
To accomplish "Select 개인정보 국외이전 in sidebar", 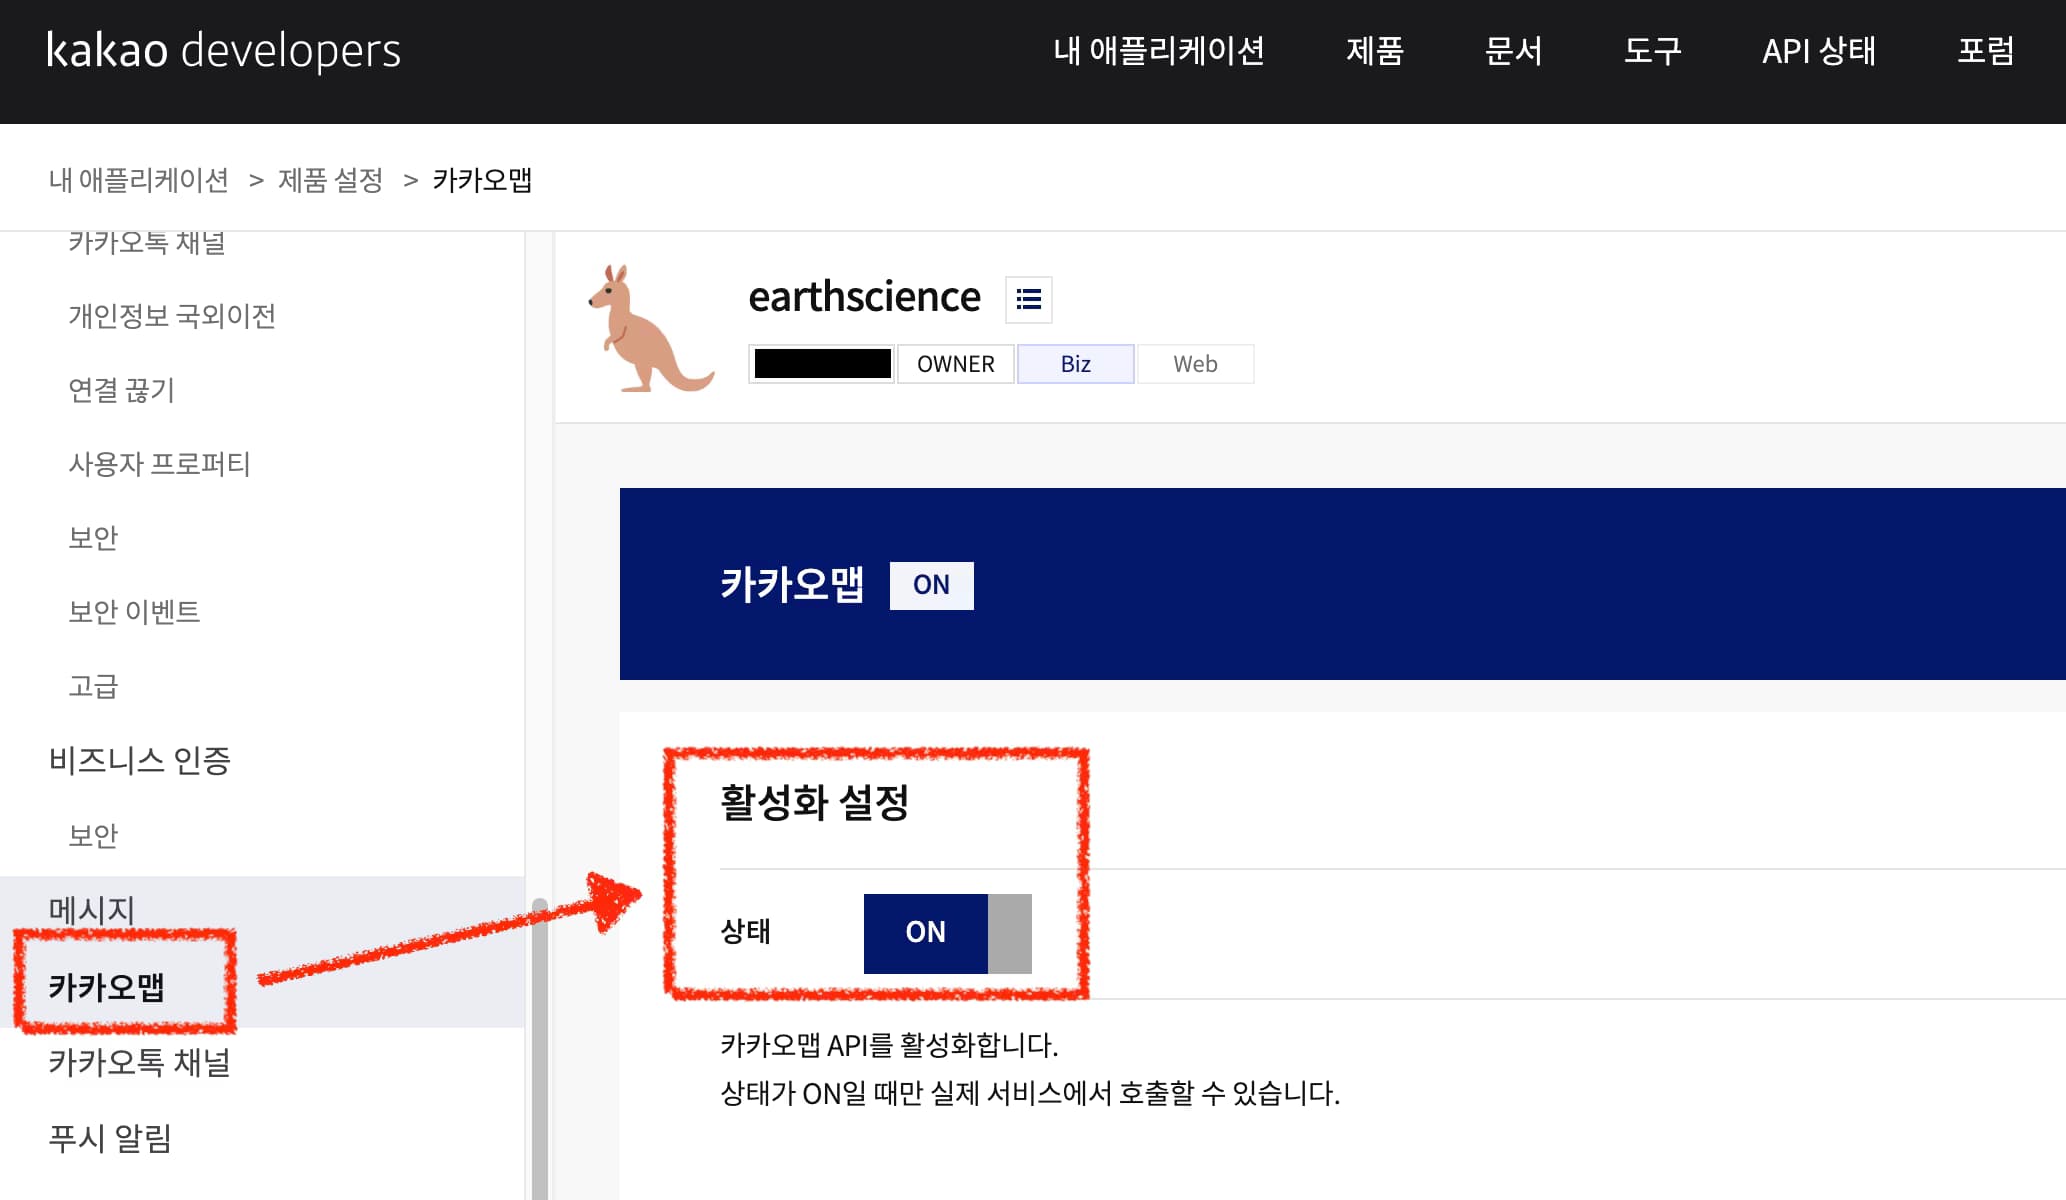I will click(x=172, y=316).
